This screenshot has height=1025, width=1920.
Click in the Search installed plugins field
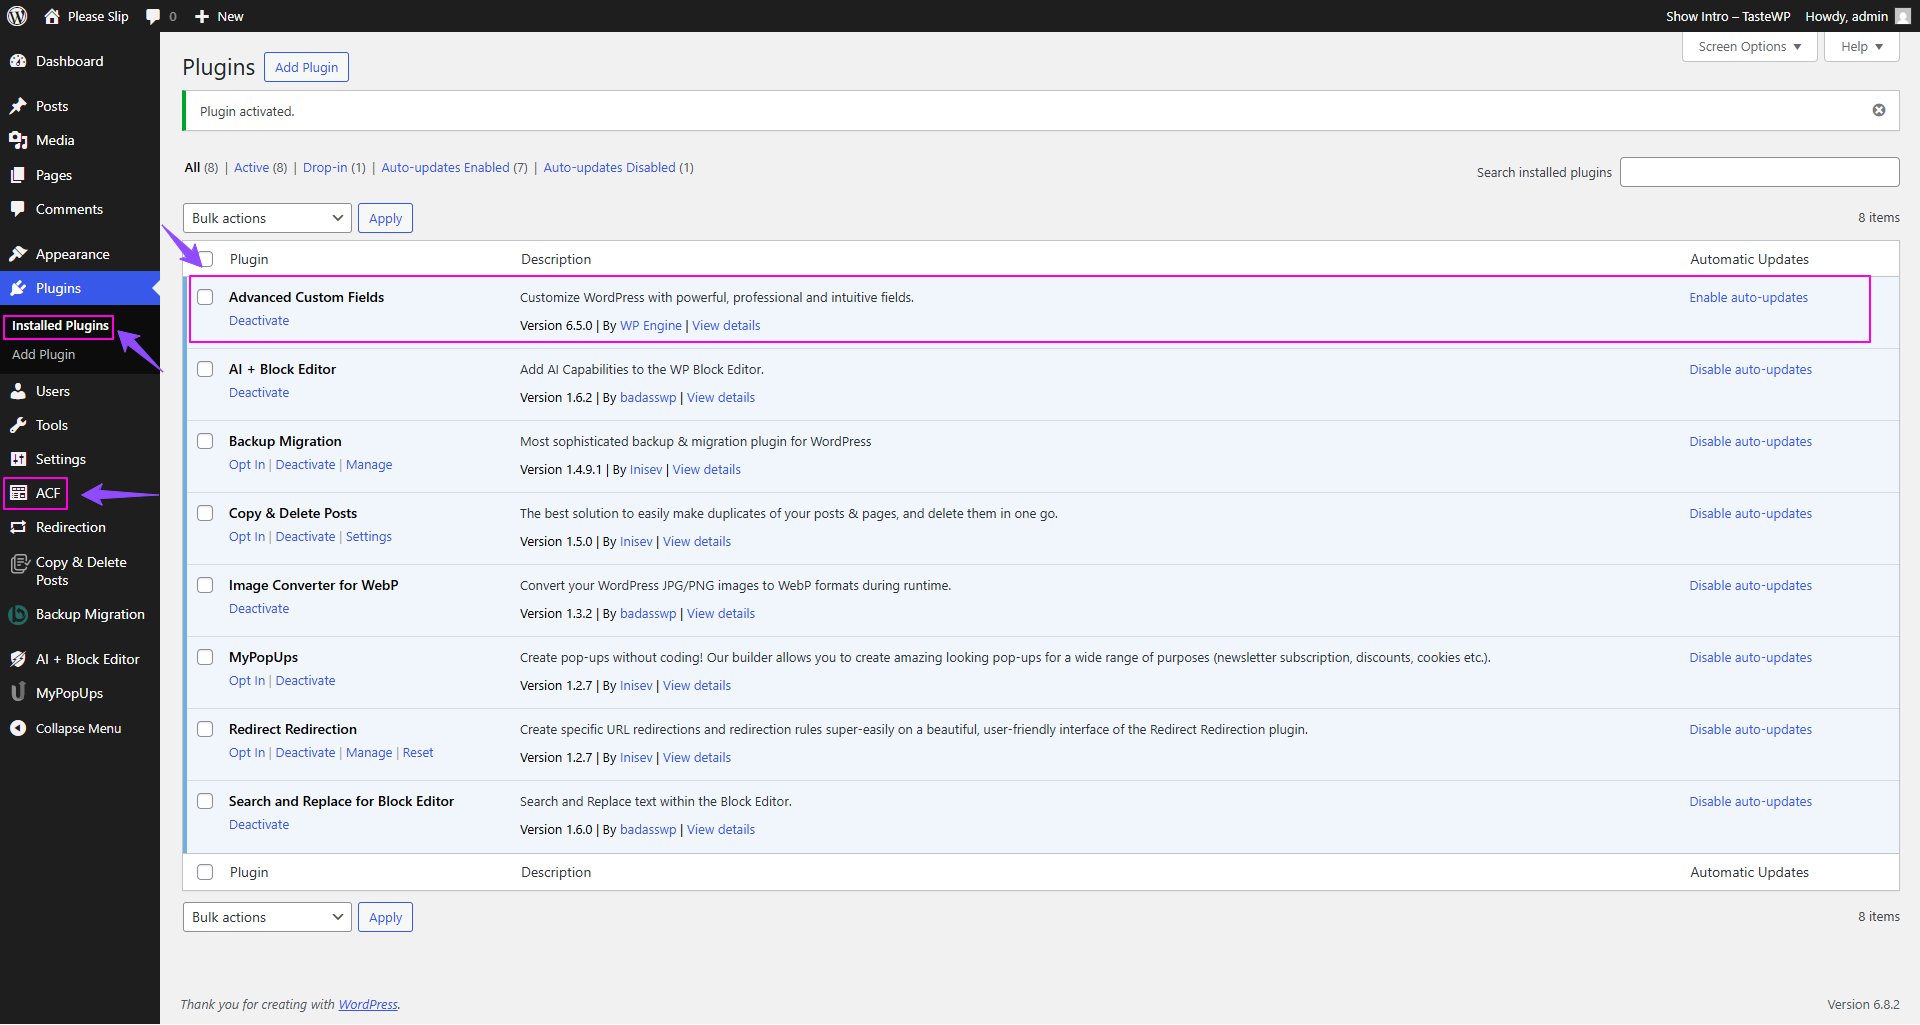point(1759,172)
